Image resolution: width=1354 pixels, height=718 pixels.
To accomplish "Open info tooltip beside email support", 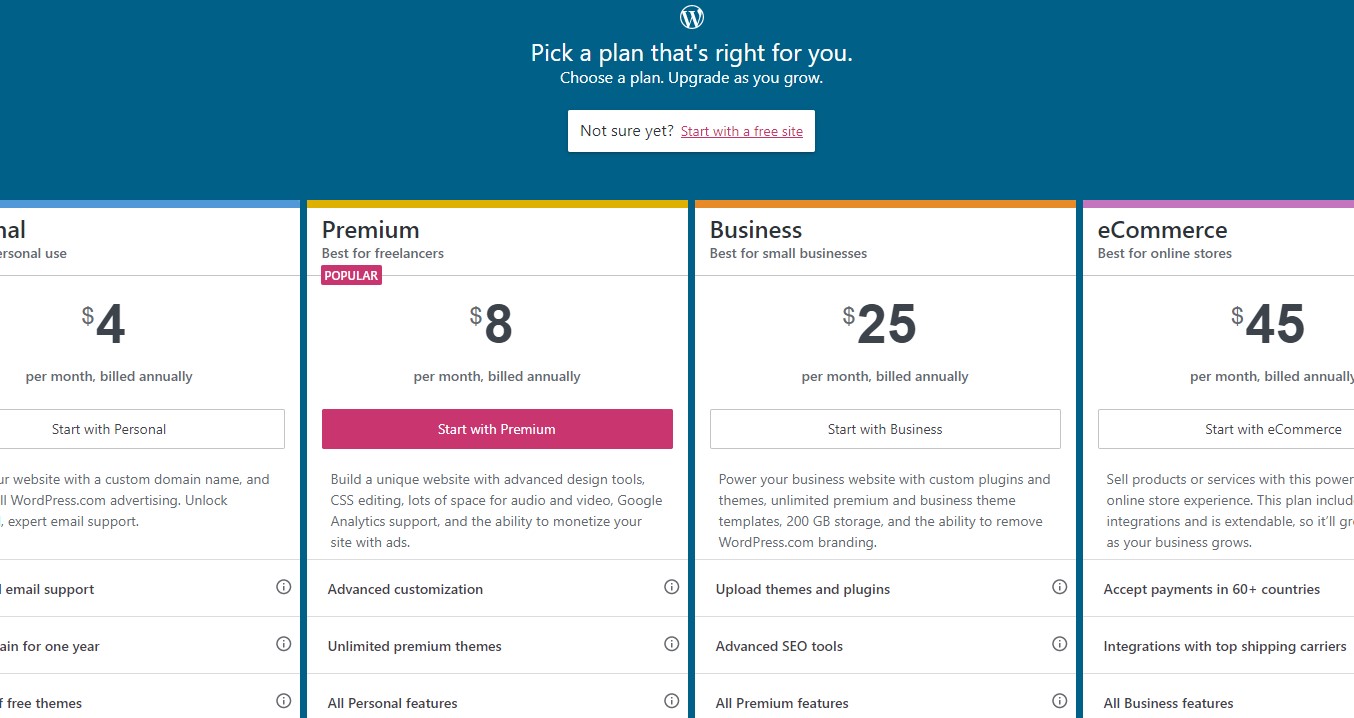I will pyautogui.click(x=283, y=588).
